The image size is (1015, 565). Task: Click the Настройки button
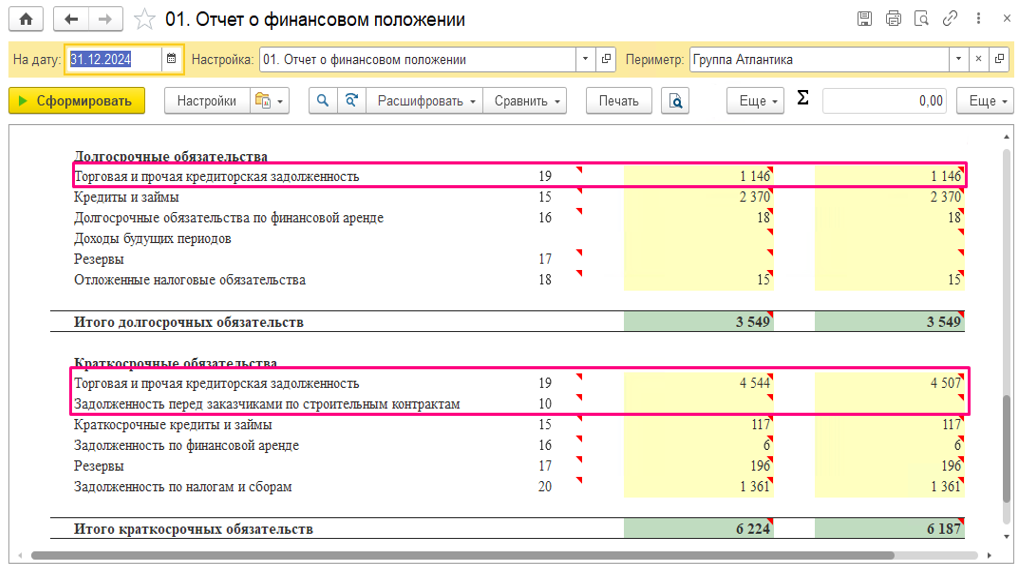[x=207, y=101]
